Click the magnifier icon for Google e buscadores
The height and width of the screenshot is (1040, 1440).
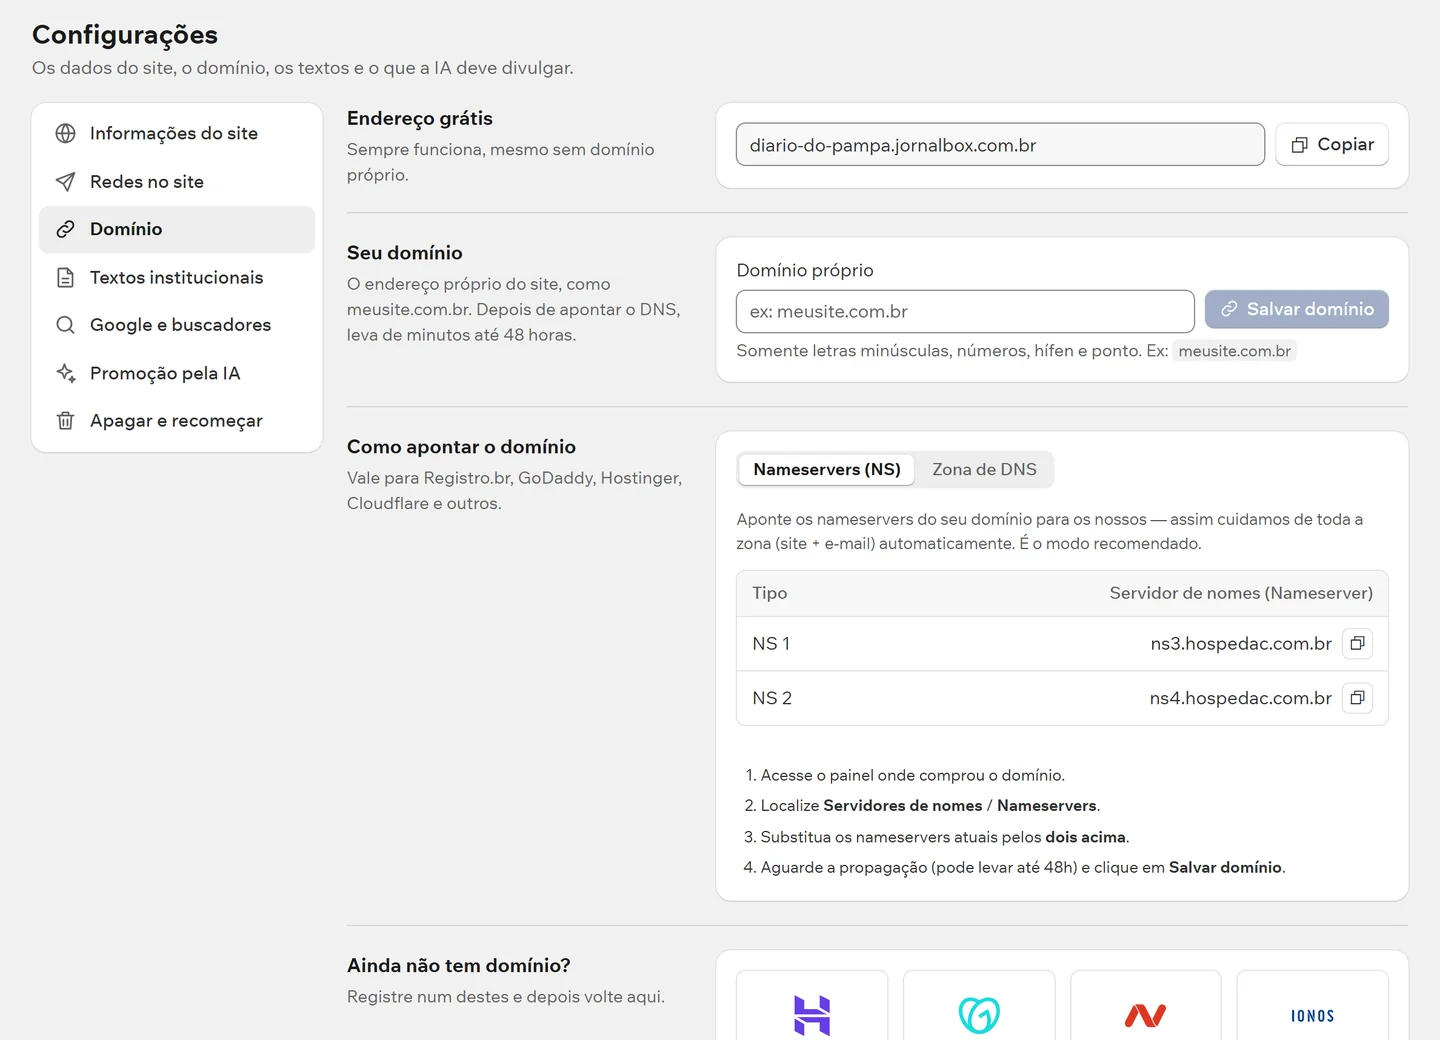pos(66,325)
